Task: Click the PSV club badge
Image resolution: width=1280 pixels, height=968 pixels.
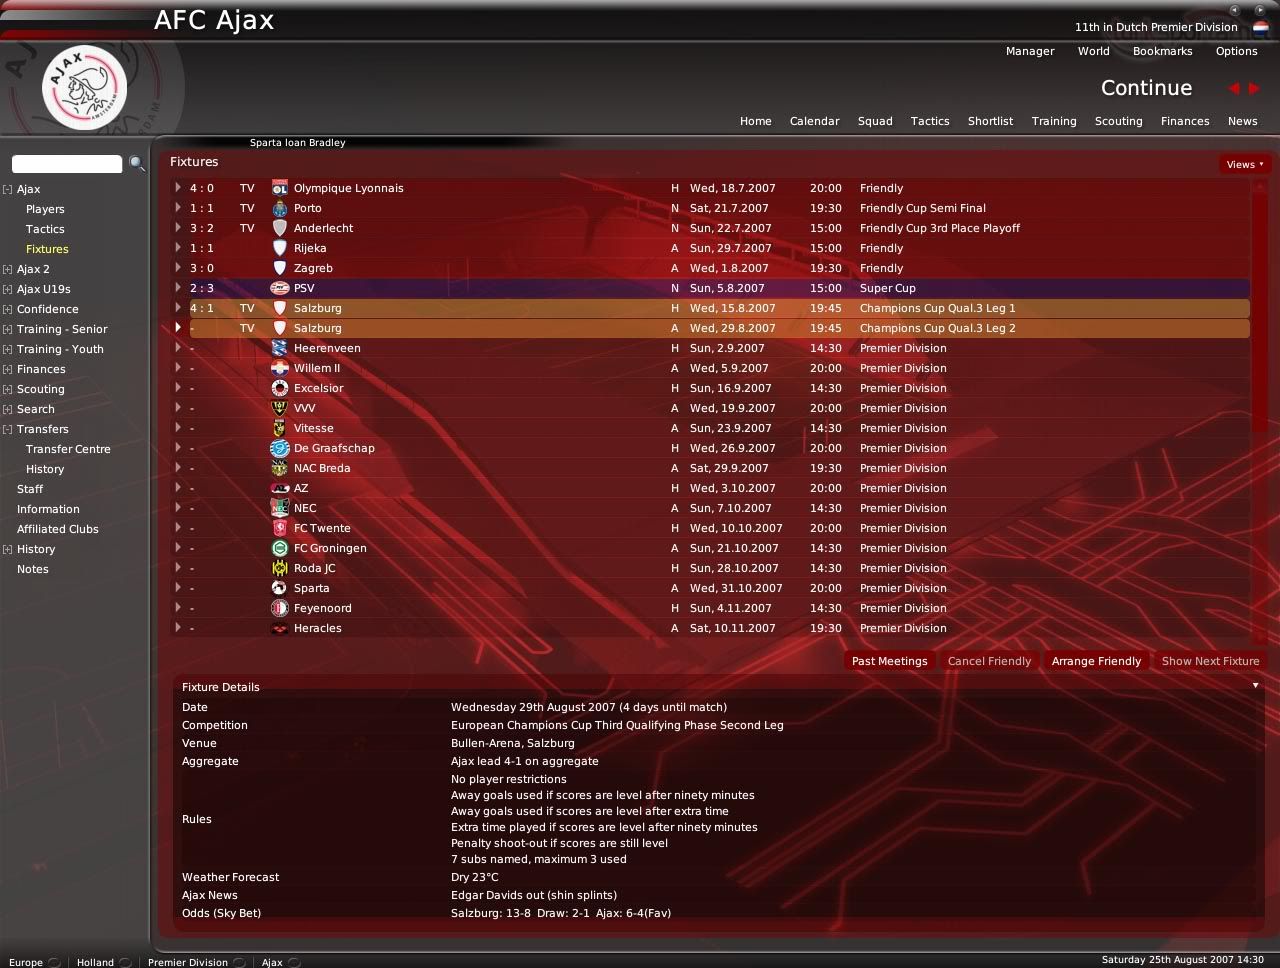Action: (280, 288)
